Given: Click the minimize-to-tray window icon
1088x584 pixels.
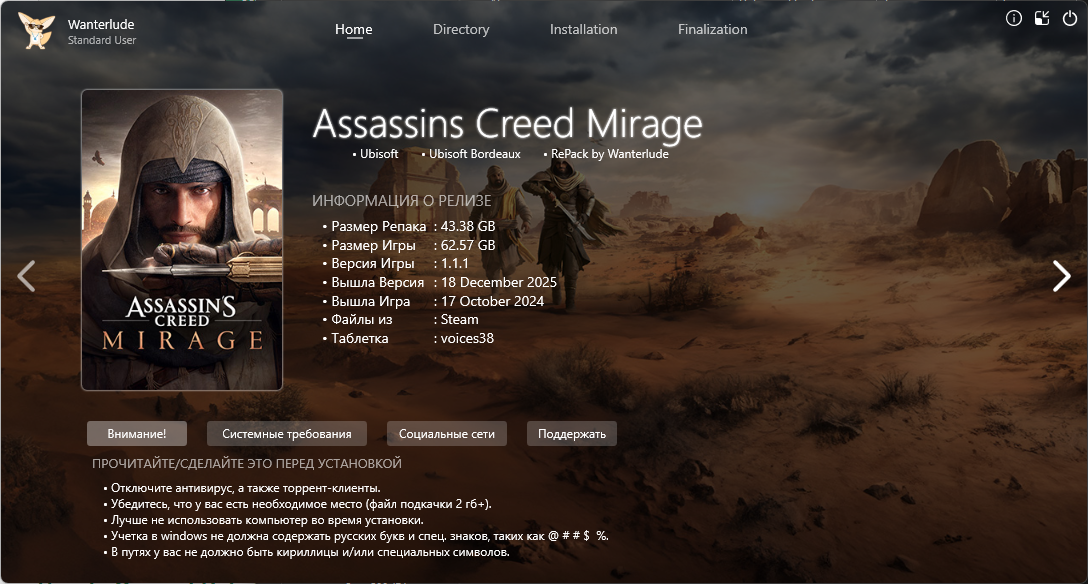Looking at the screenshot, I should (1042, 19).
